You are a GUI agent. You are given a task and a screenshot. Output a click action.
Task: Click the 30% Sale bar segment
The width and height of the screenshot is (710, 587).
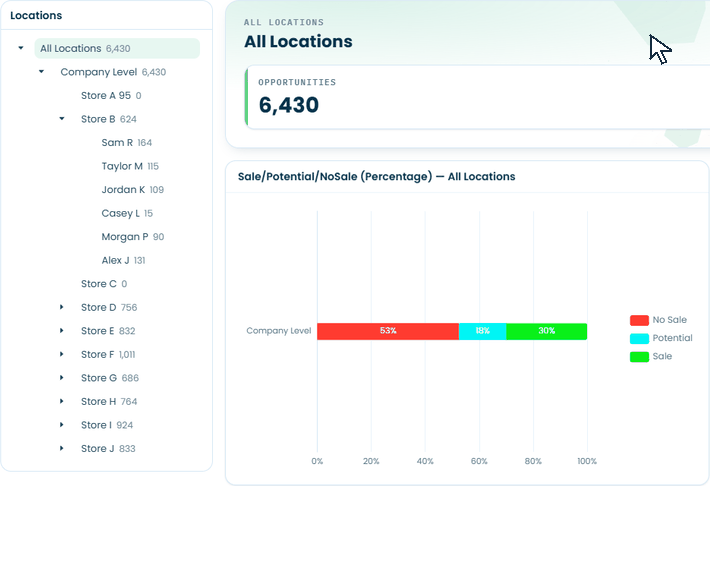547,331
